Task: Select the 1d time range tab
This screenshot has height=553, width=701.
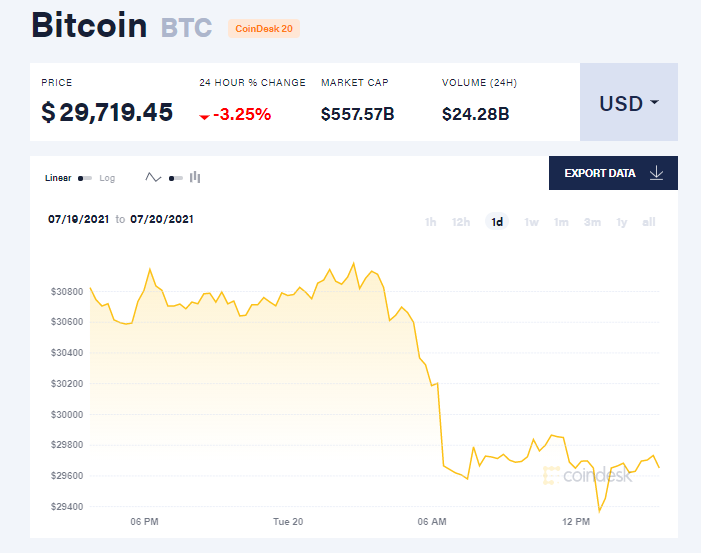Action: [497, 222]
